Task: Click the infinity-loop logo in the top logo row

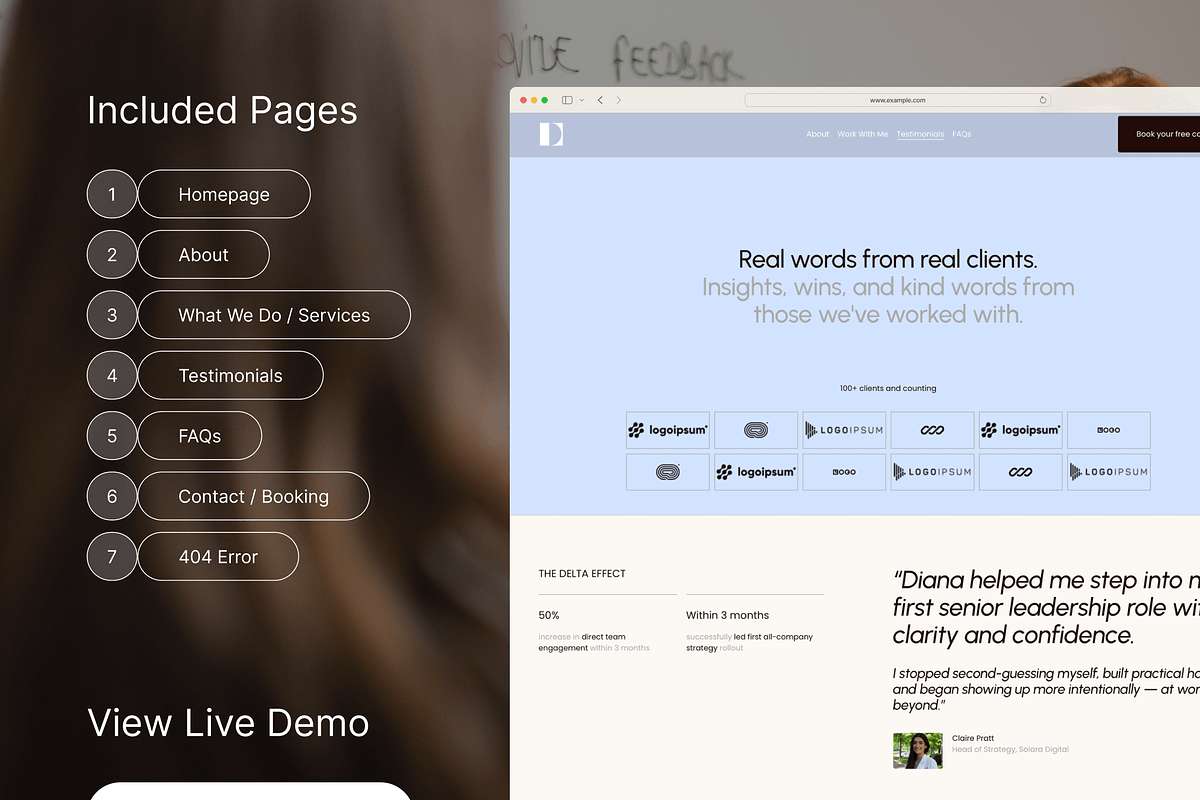Action: click(x=932, y=430)
